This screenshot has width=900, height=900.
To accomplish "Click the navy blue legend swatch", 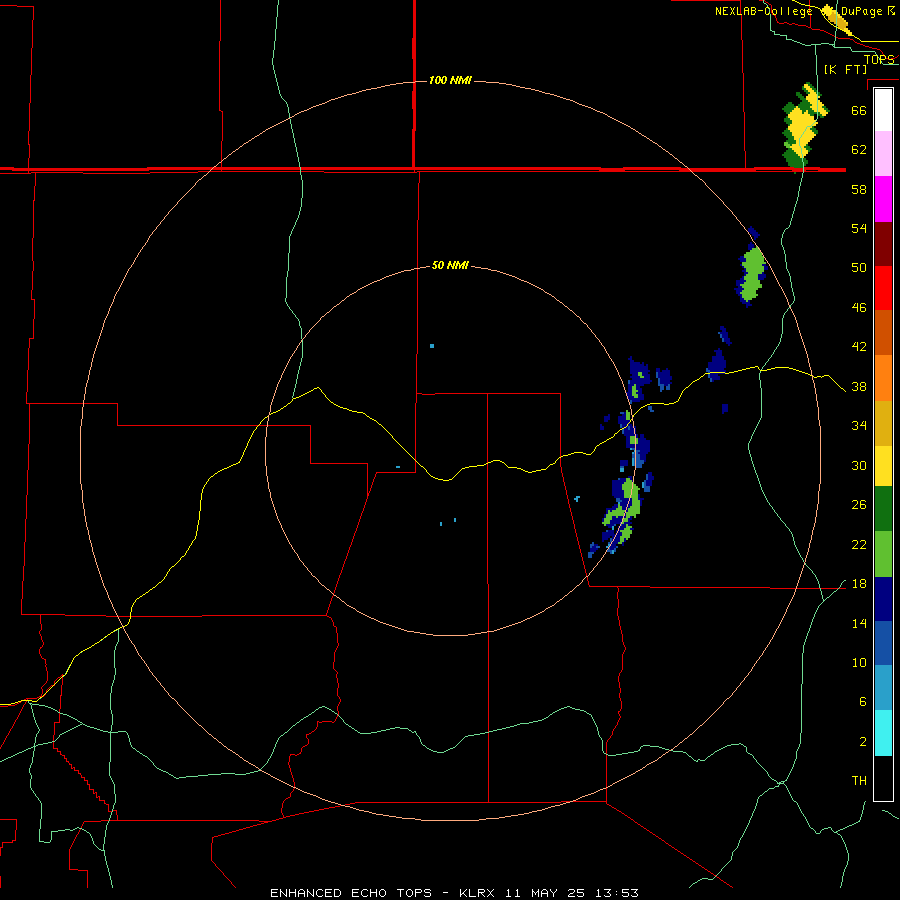I will click(883, 599).
